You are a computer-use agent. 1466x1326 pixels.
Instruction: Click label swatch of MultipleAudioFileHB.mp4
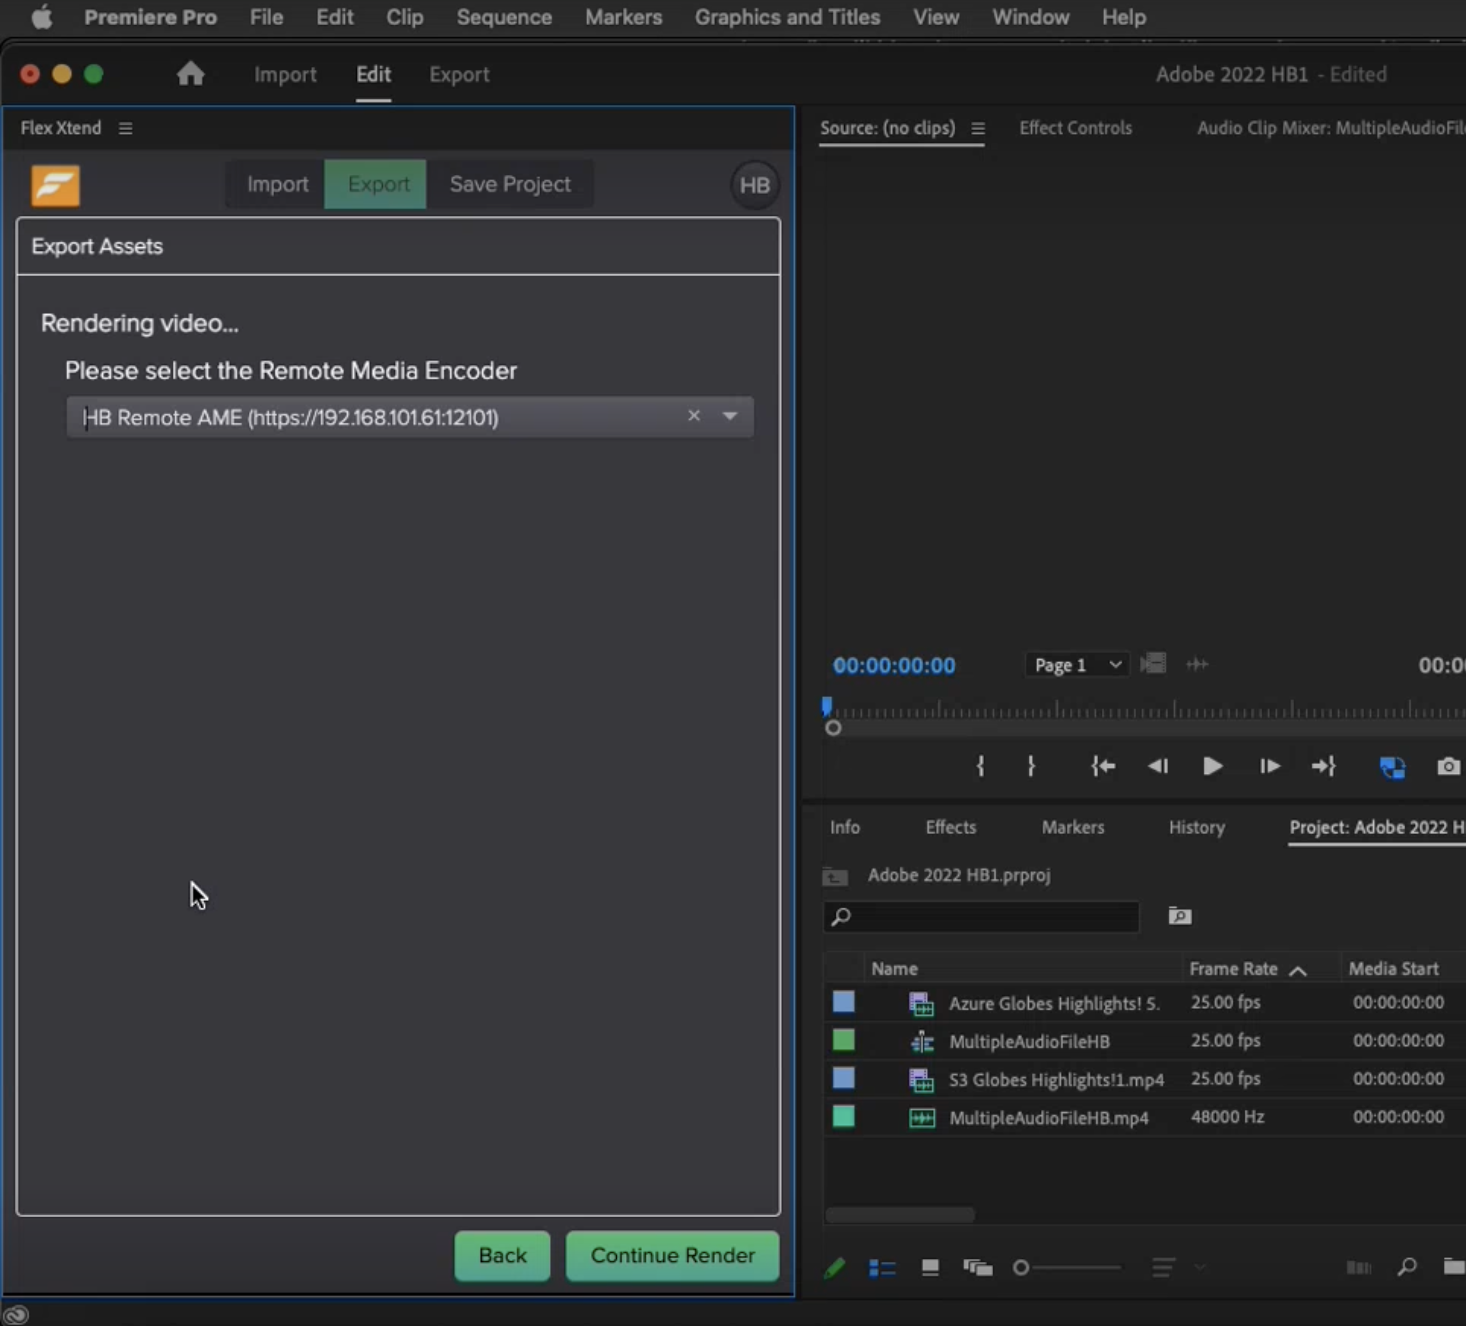click(x=844, y=1116)
